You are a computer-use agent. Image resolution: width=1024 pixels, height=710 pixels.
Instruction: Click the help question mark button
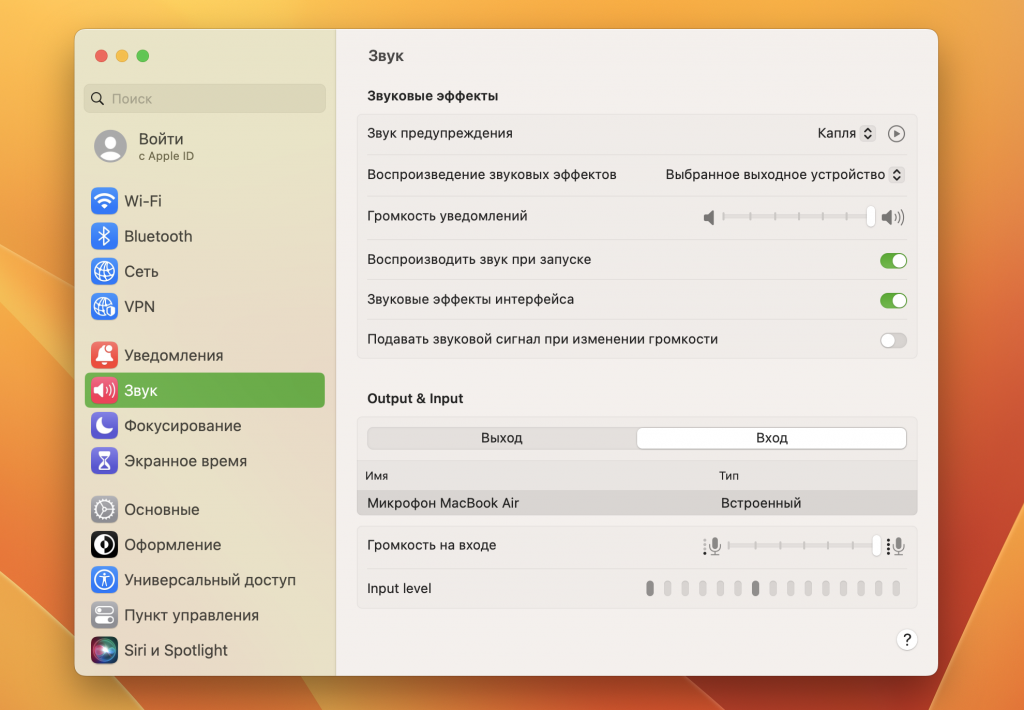coord(906,640)
